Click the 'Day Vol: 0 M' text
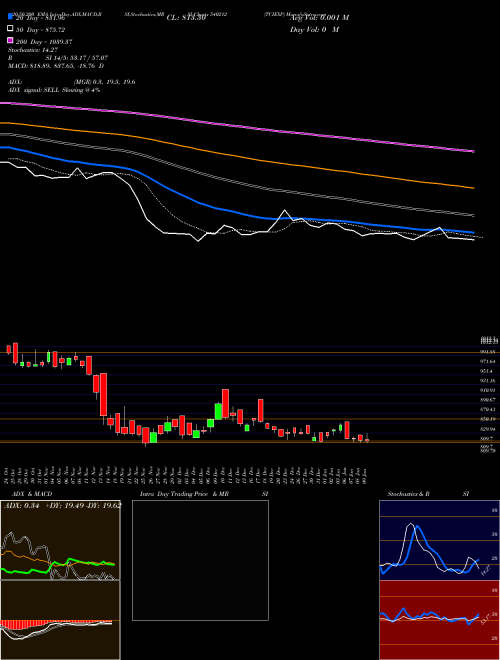 tap(314, 29)
